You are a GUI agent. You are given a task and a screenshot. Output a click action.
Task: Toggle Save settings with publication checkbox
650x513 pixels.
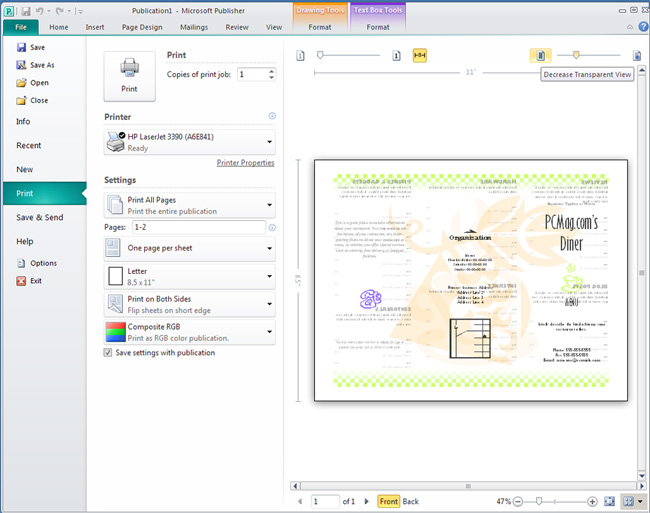point(108,353)
